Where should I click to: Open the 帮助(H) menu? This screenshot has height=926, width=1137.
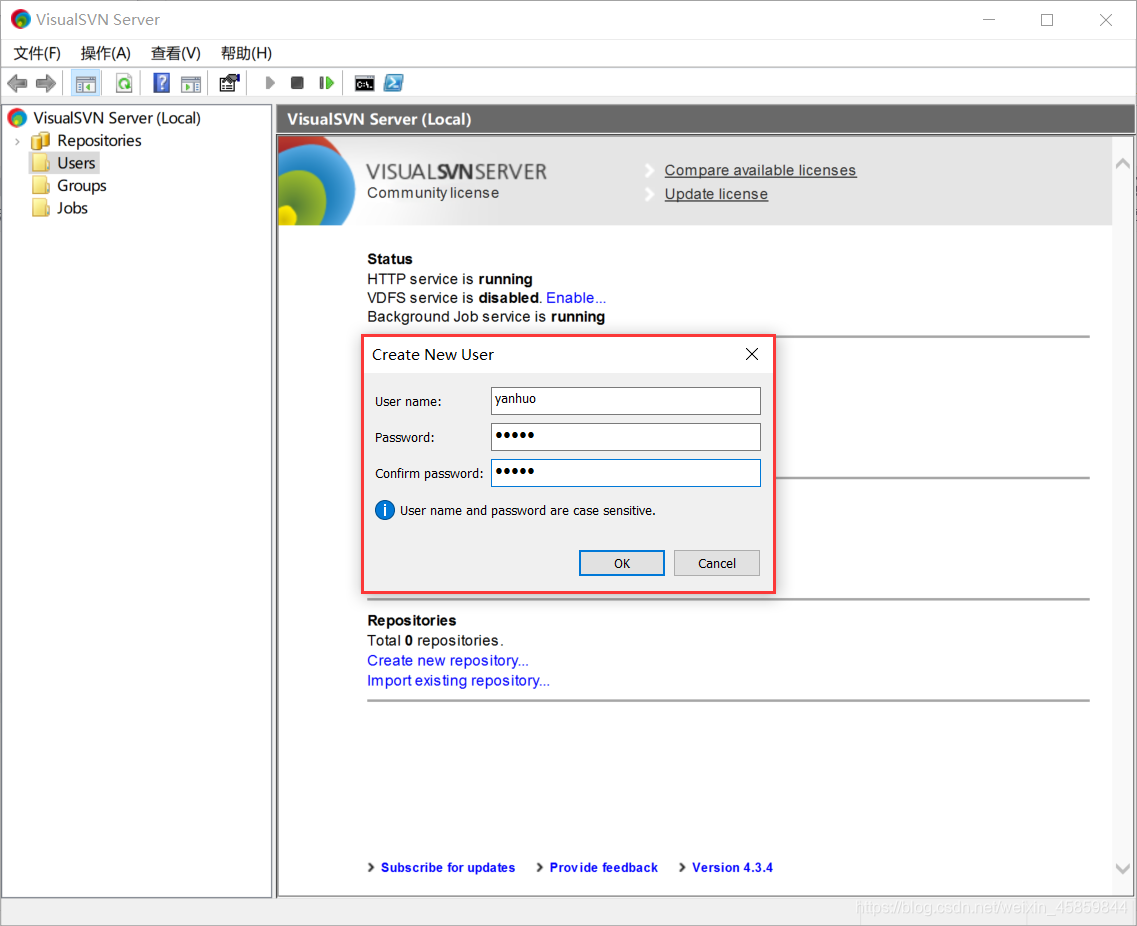point(247,53)
